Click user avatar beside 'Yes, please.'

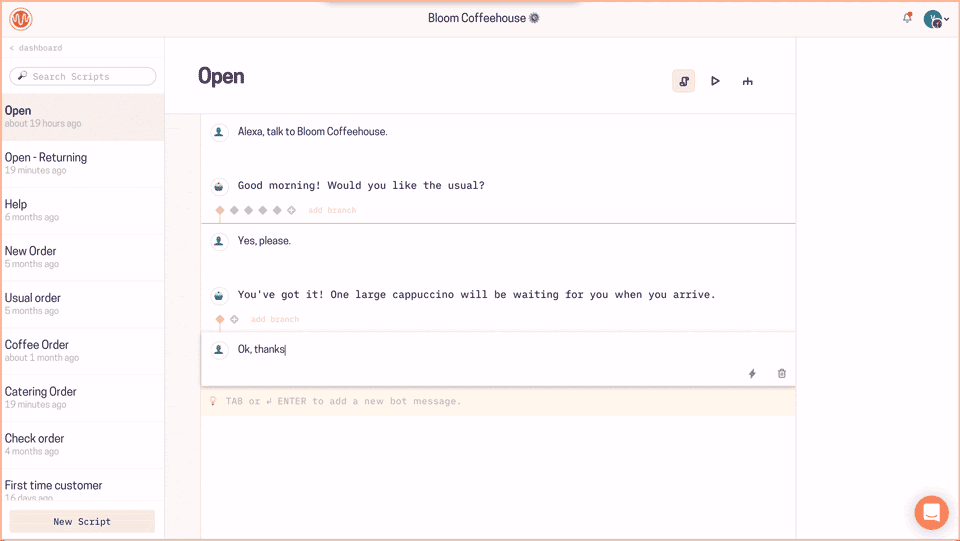point(219,241)
